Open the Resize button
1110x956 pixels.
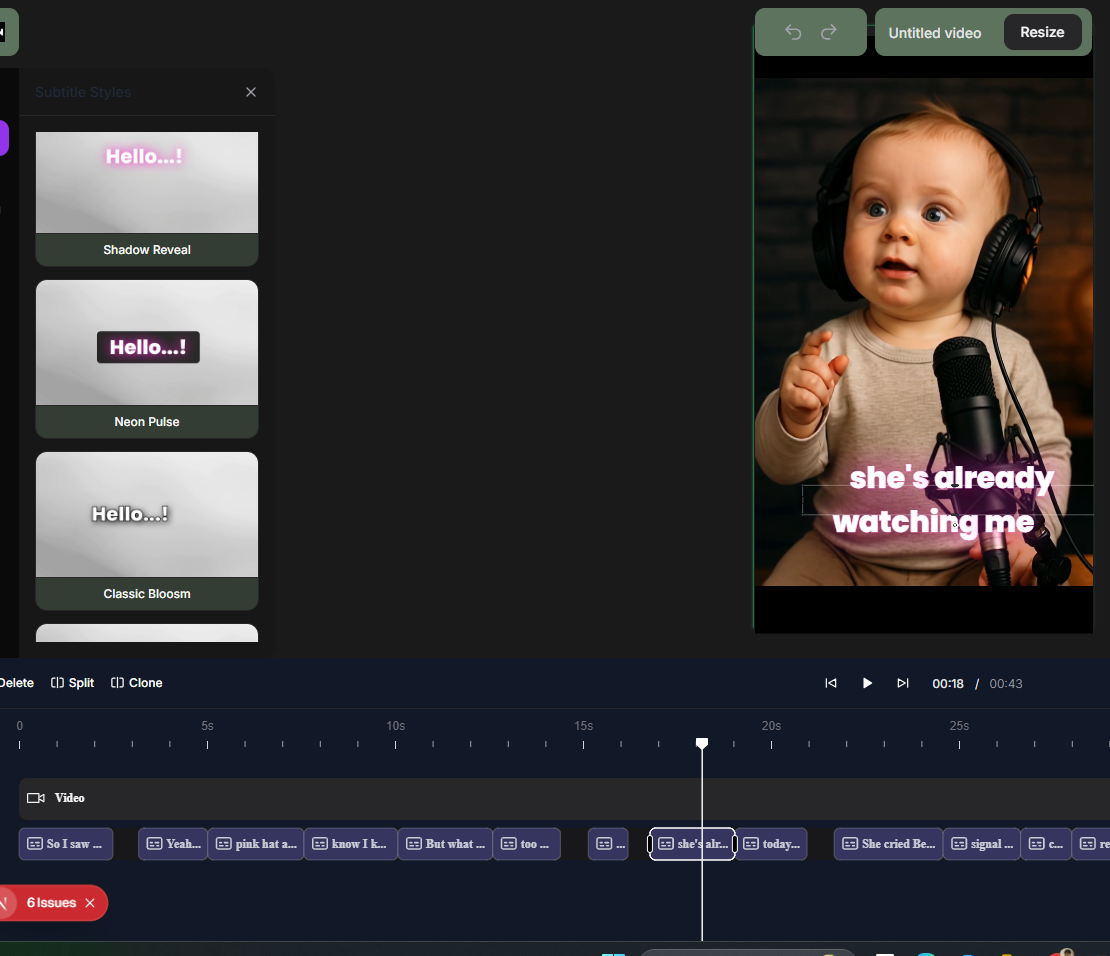[1042, 32]
